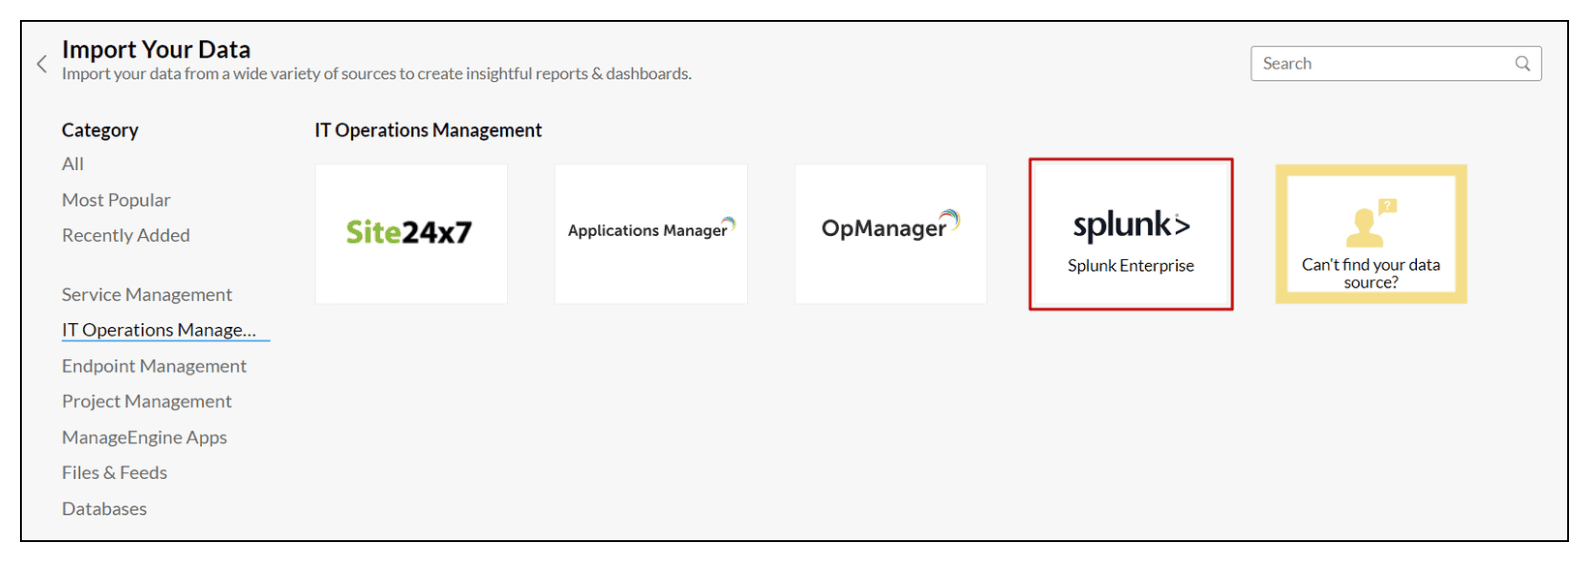Open the Databases category
The image size is (1589, 562).
(104, 509)
